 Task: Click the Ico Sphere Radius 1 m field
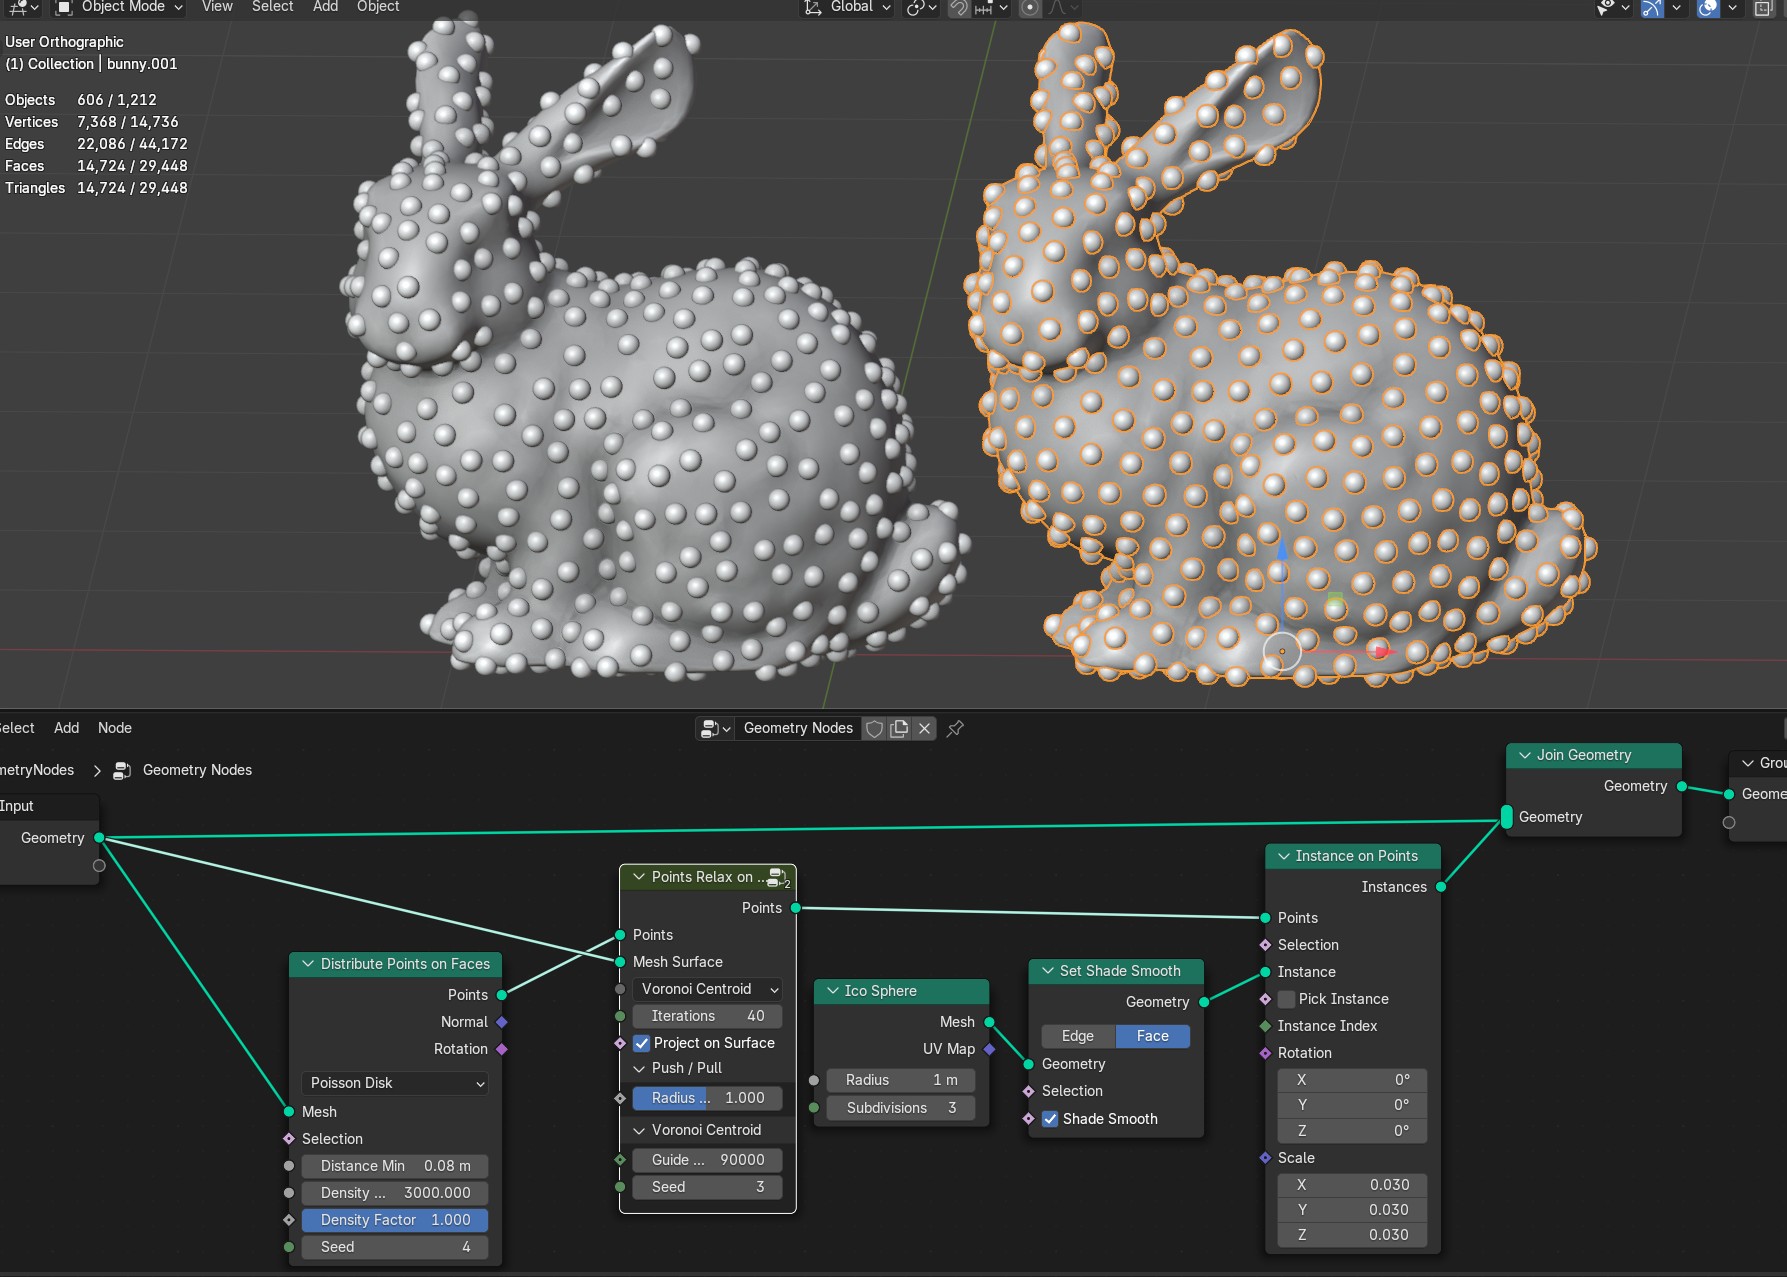901,1080
